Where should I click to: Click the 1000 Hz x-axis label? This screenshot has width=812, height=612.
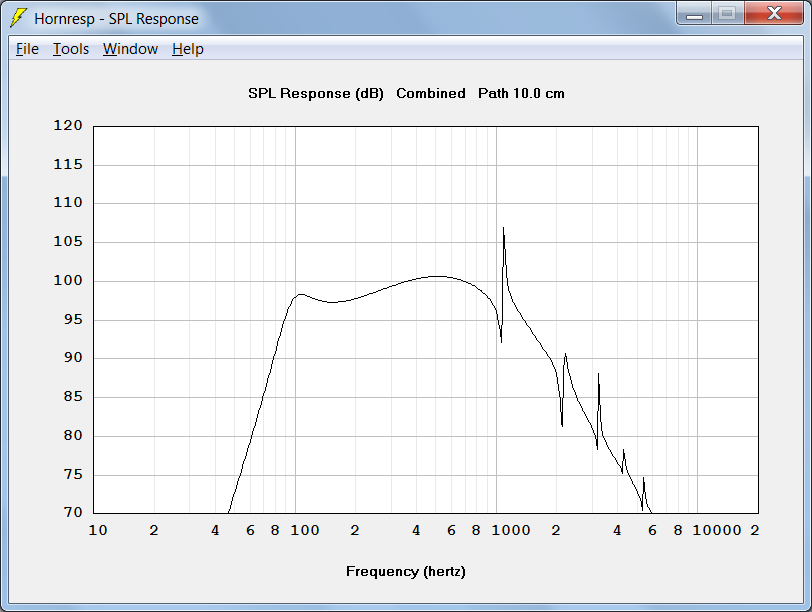[x=511, y=530]
